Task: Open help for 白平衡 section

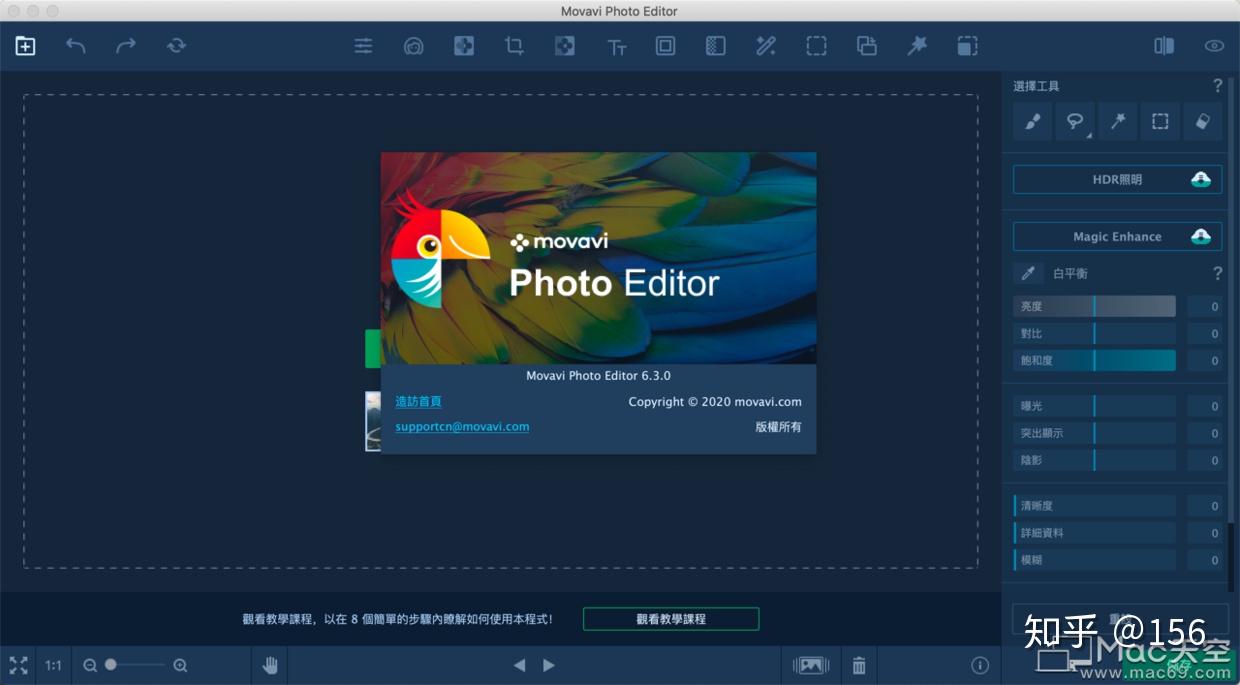Action: 1217,273
